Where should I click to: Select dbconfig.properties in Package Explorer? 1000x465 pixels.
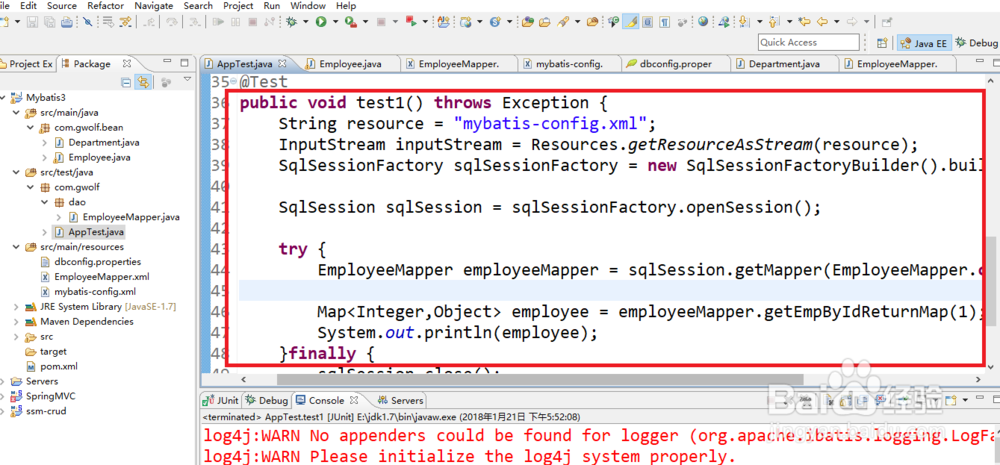click(x=98, y=262)
